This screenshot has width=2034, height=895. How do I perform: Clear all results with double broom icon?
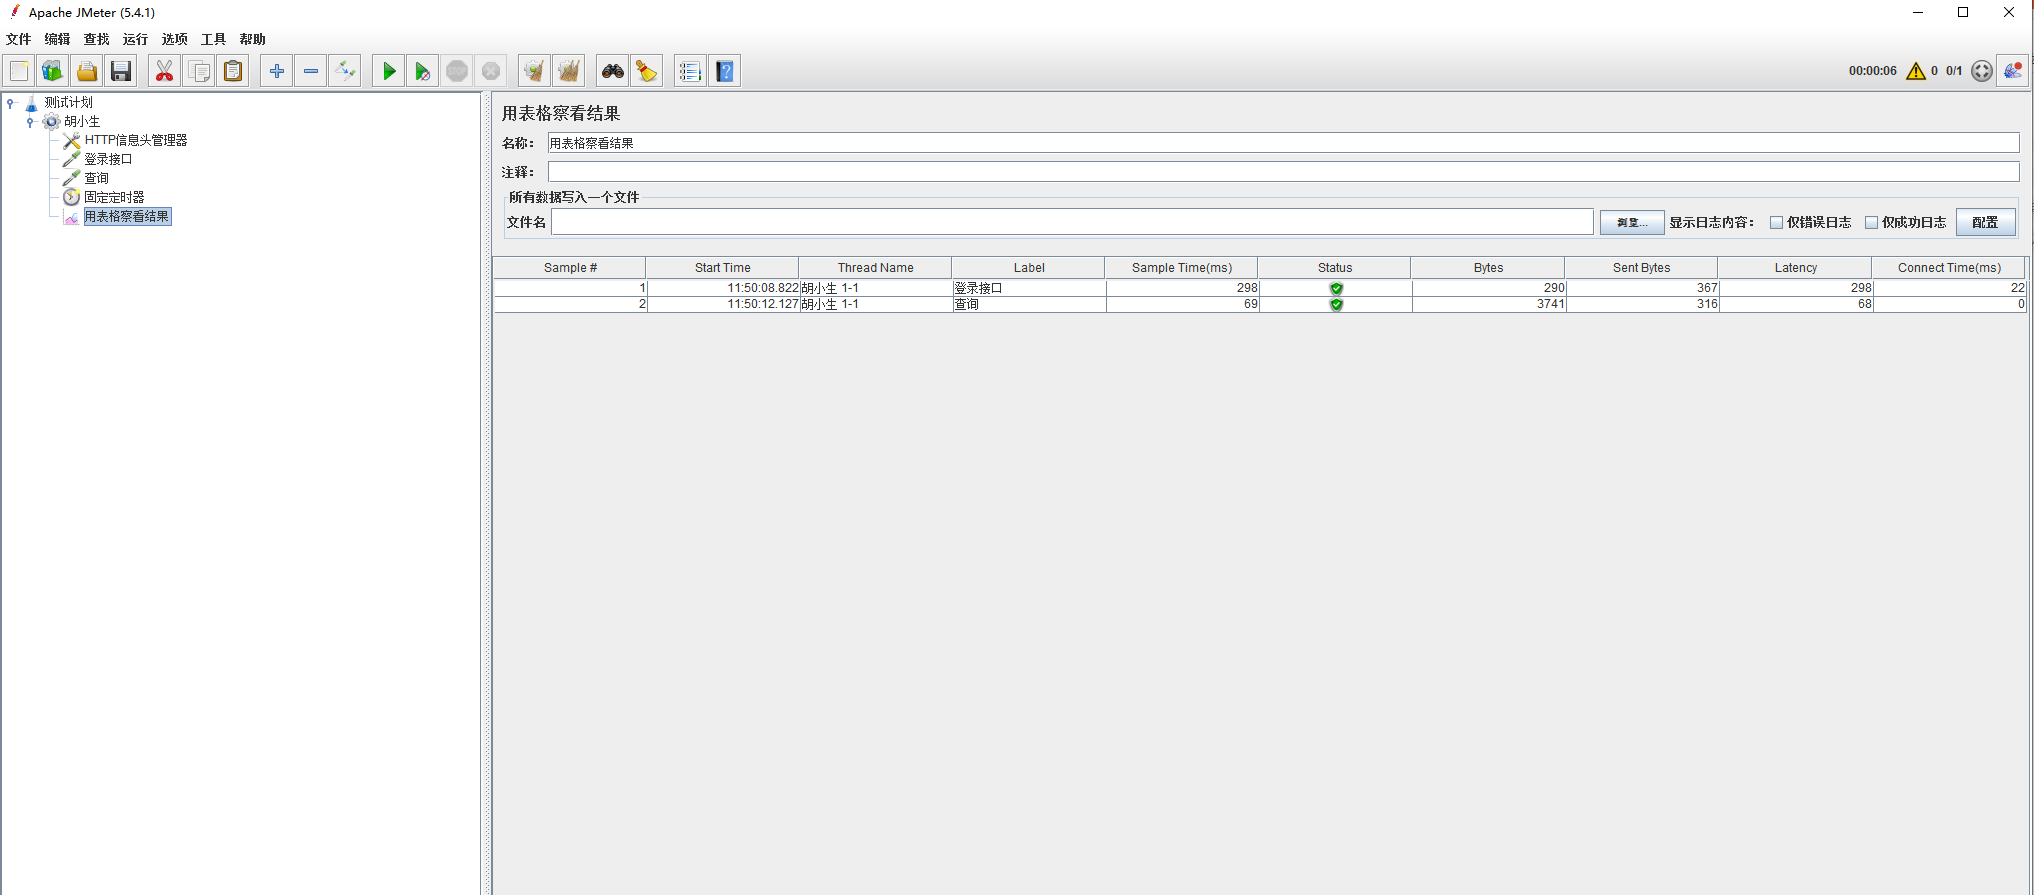tap(569, 71)
